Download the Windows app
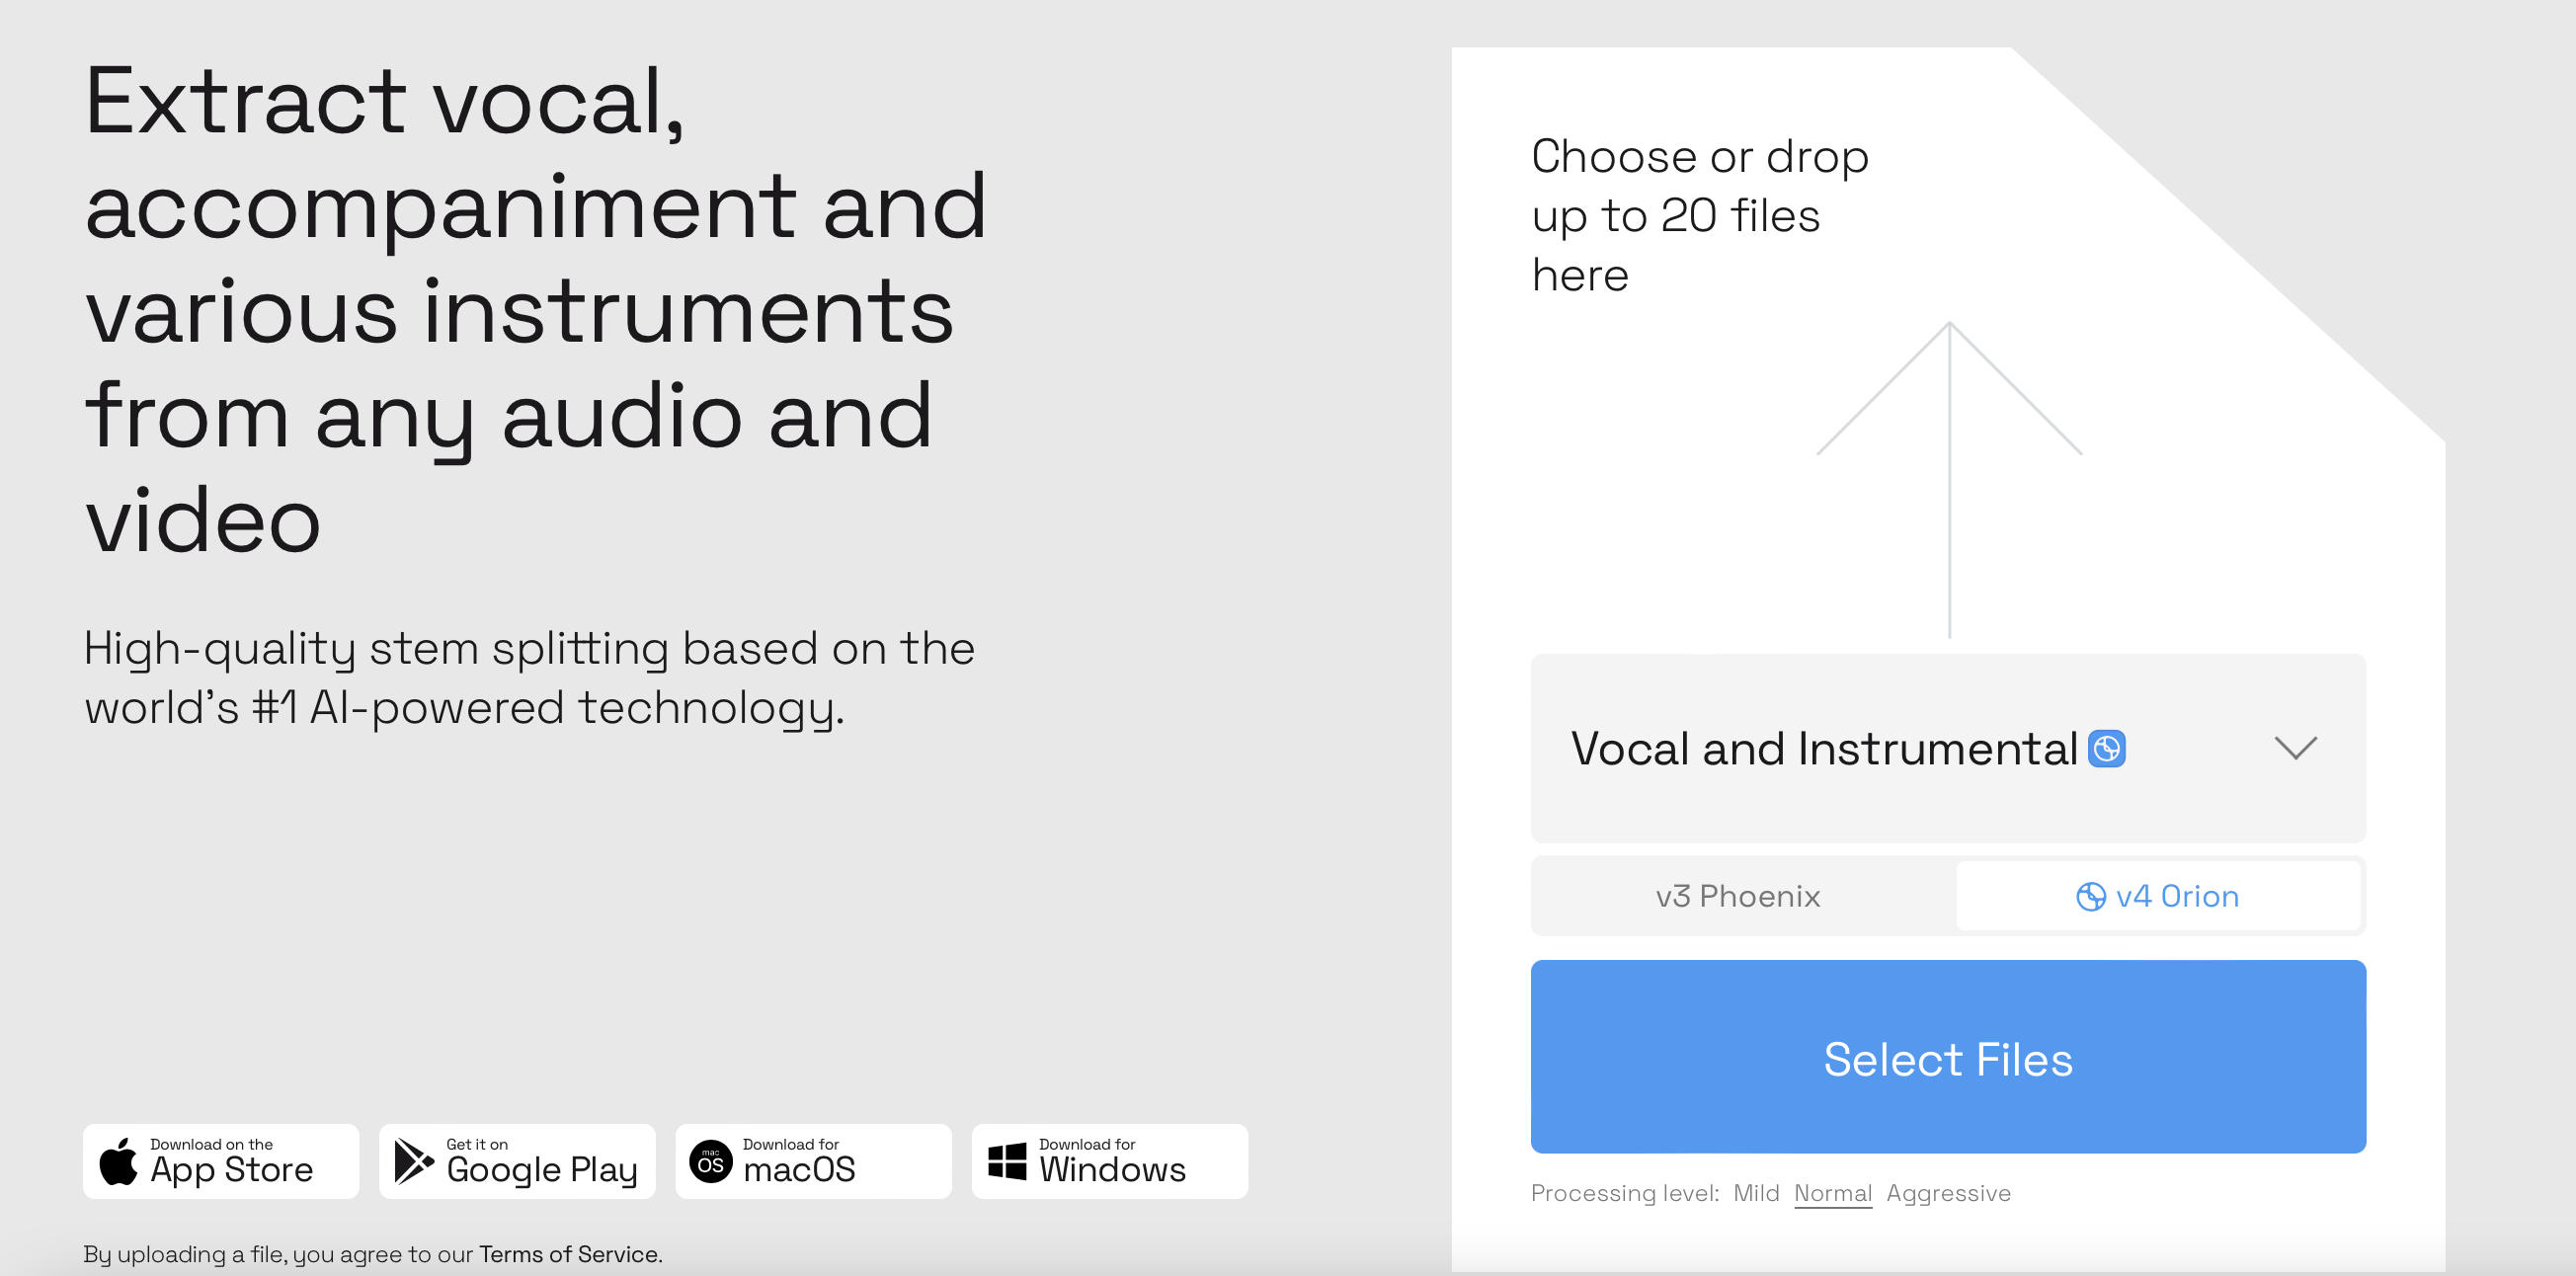This screenshot has width=2576, height=1276. (x=1110, y=1161)
